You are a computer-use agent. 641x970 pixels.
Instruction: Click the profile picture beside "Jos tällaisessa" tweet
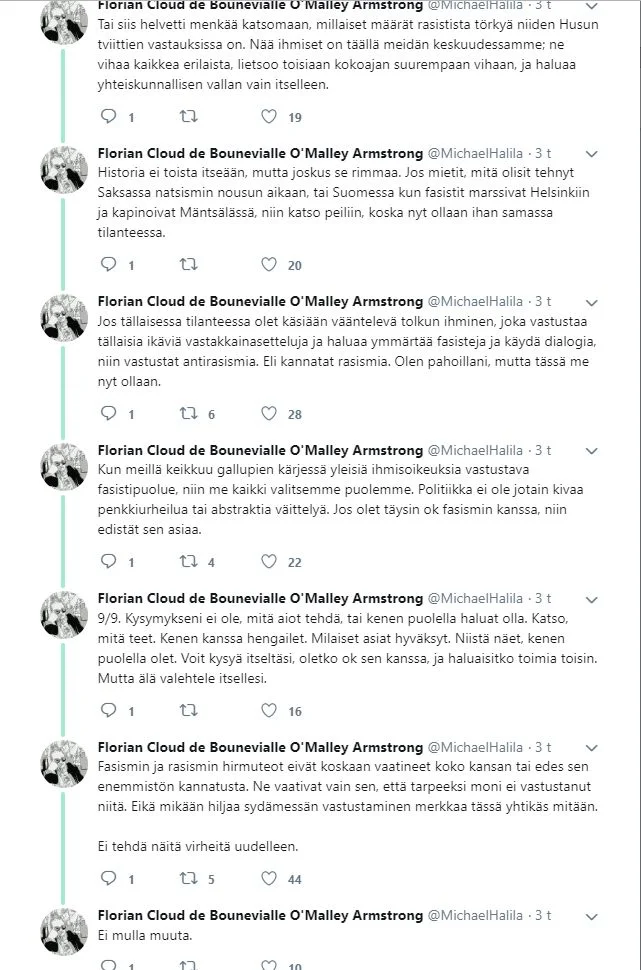click(64, 319)
